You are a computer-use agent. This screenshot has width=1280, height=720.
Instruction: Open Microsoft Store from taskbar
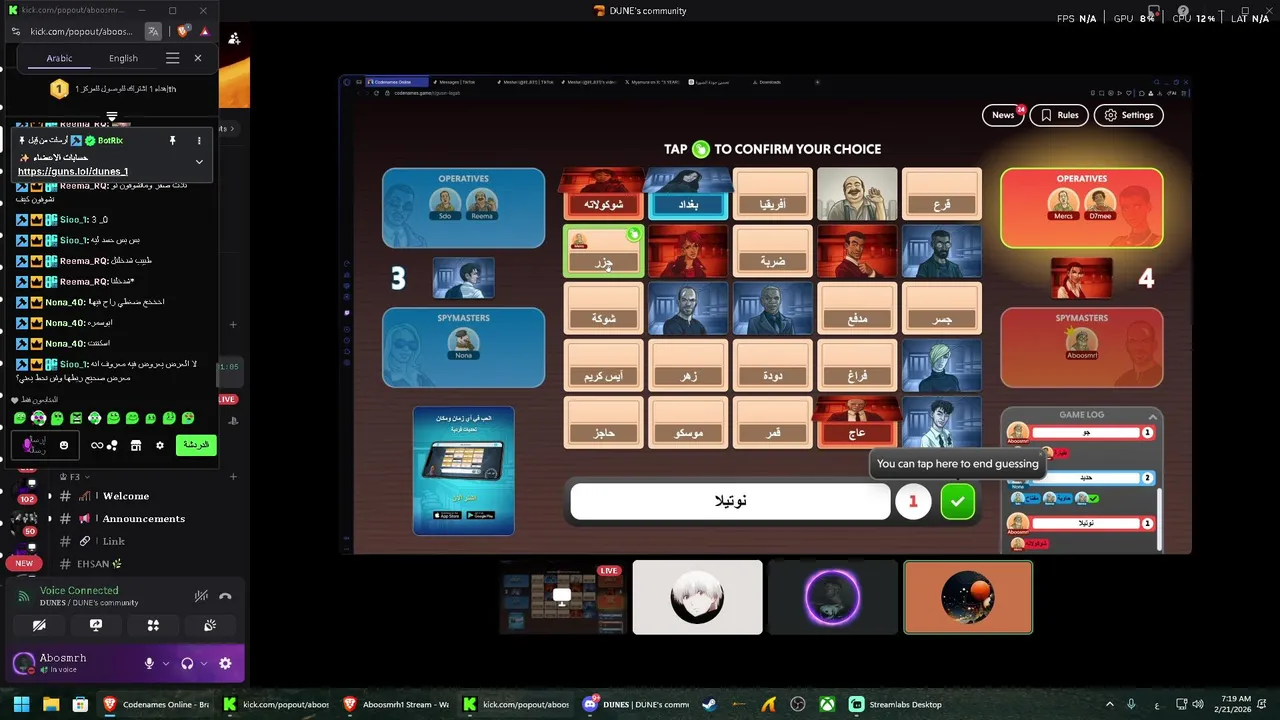tap(80, 704)
